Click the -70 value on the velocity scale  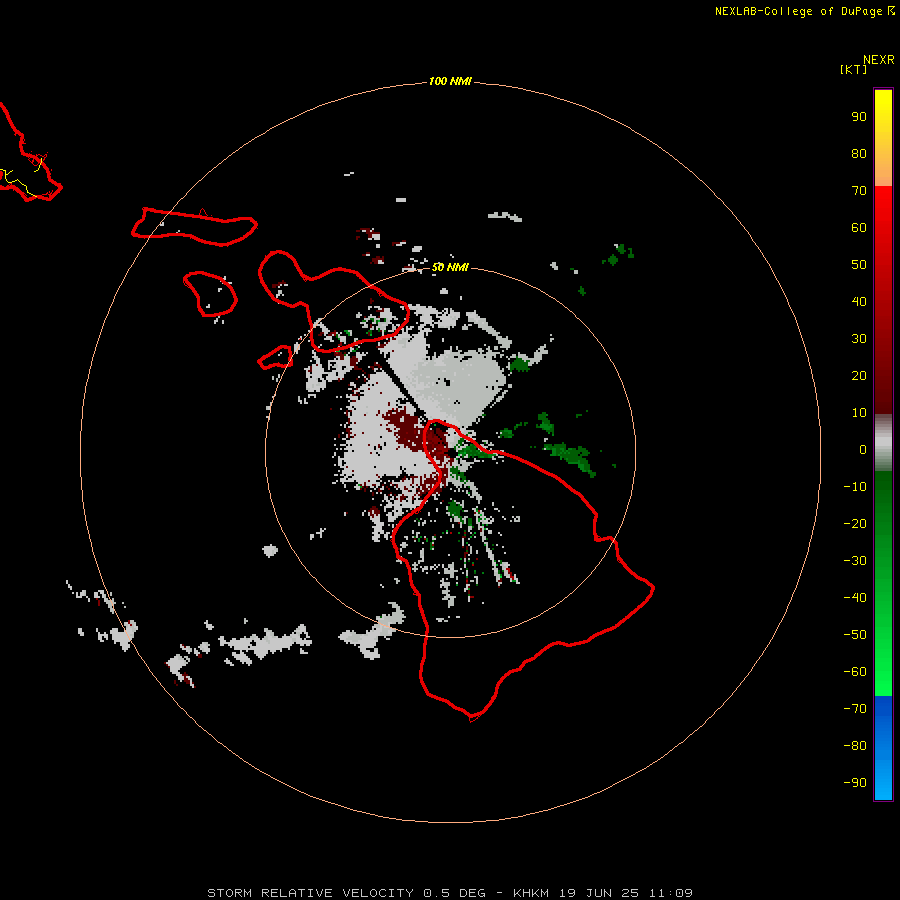(x=855, y=709)
